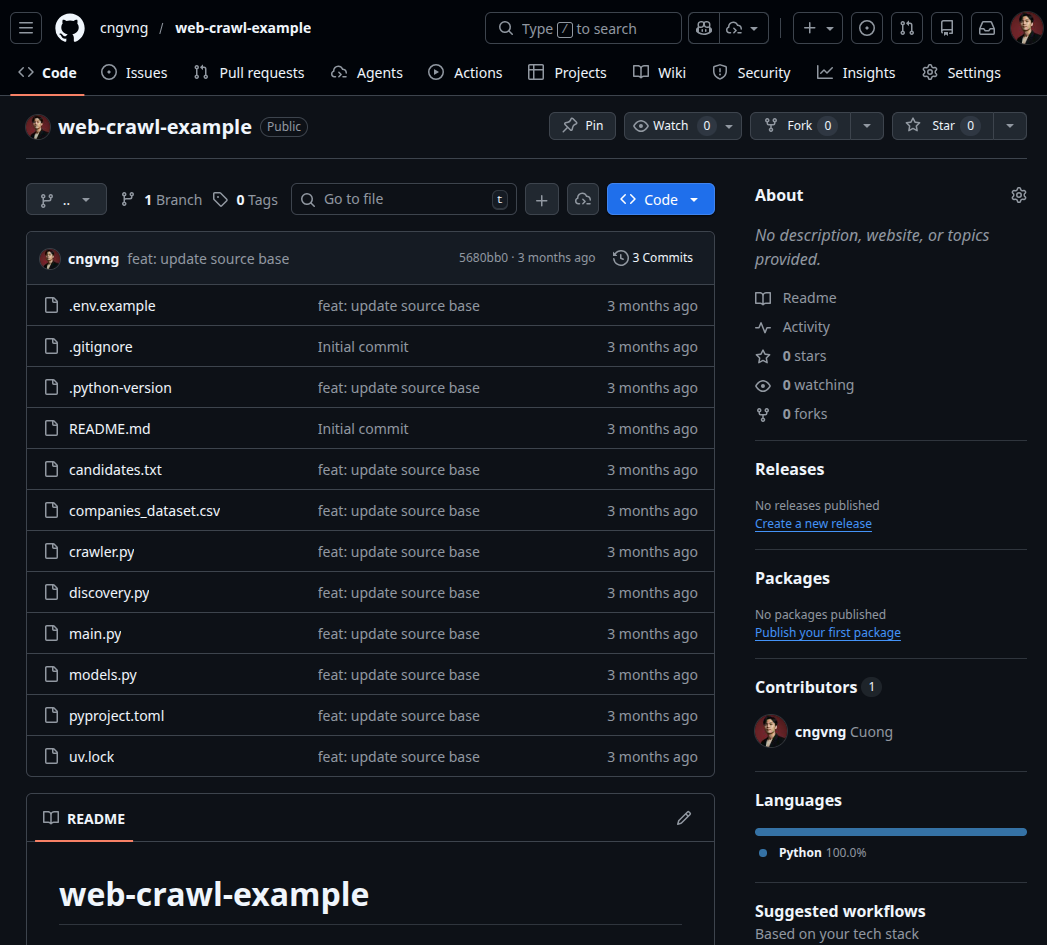The image size is (1047, 945).
Task: Open the Pull requests tab
Action: [x=248, y=73]
